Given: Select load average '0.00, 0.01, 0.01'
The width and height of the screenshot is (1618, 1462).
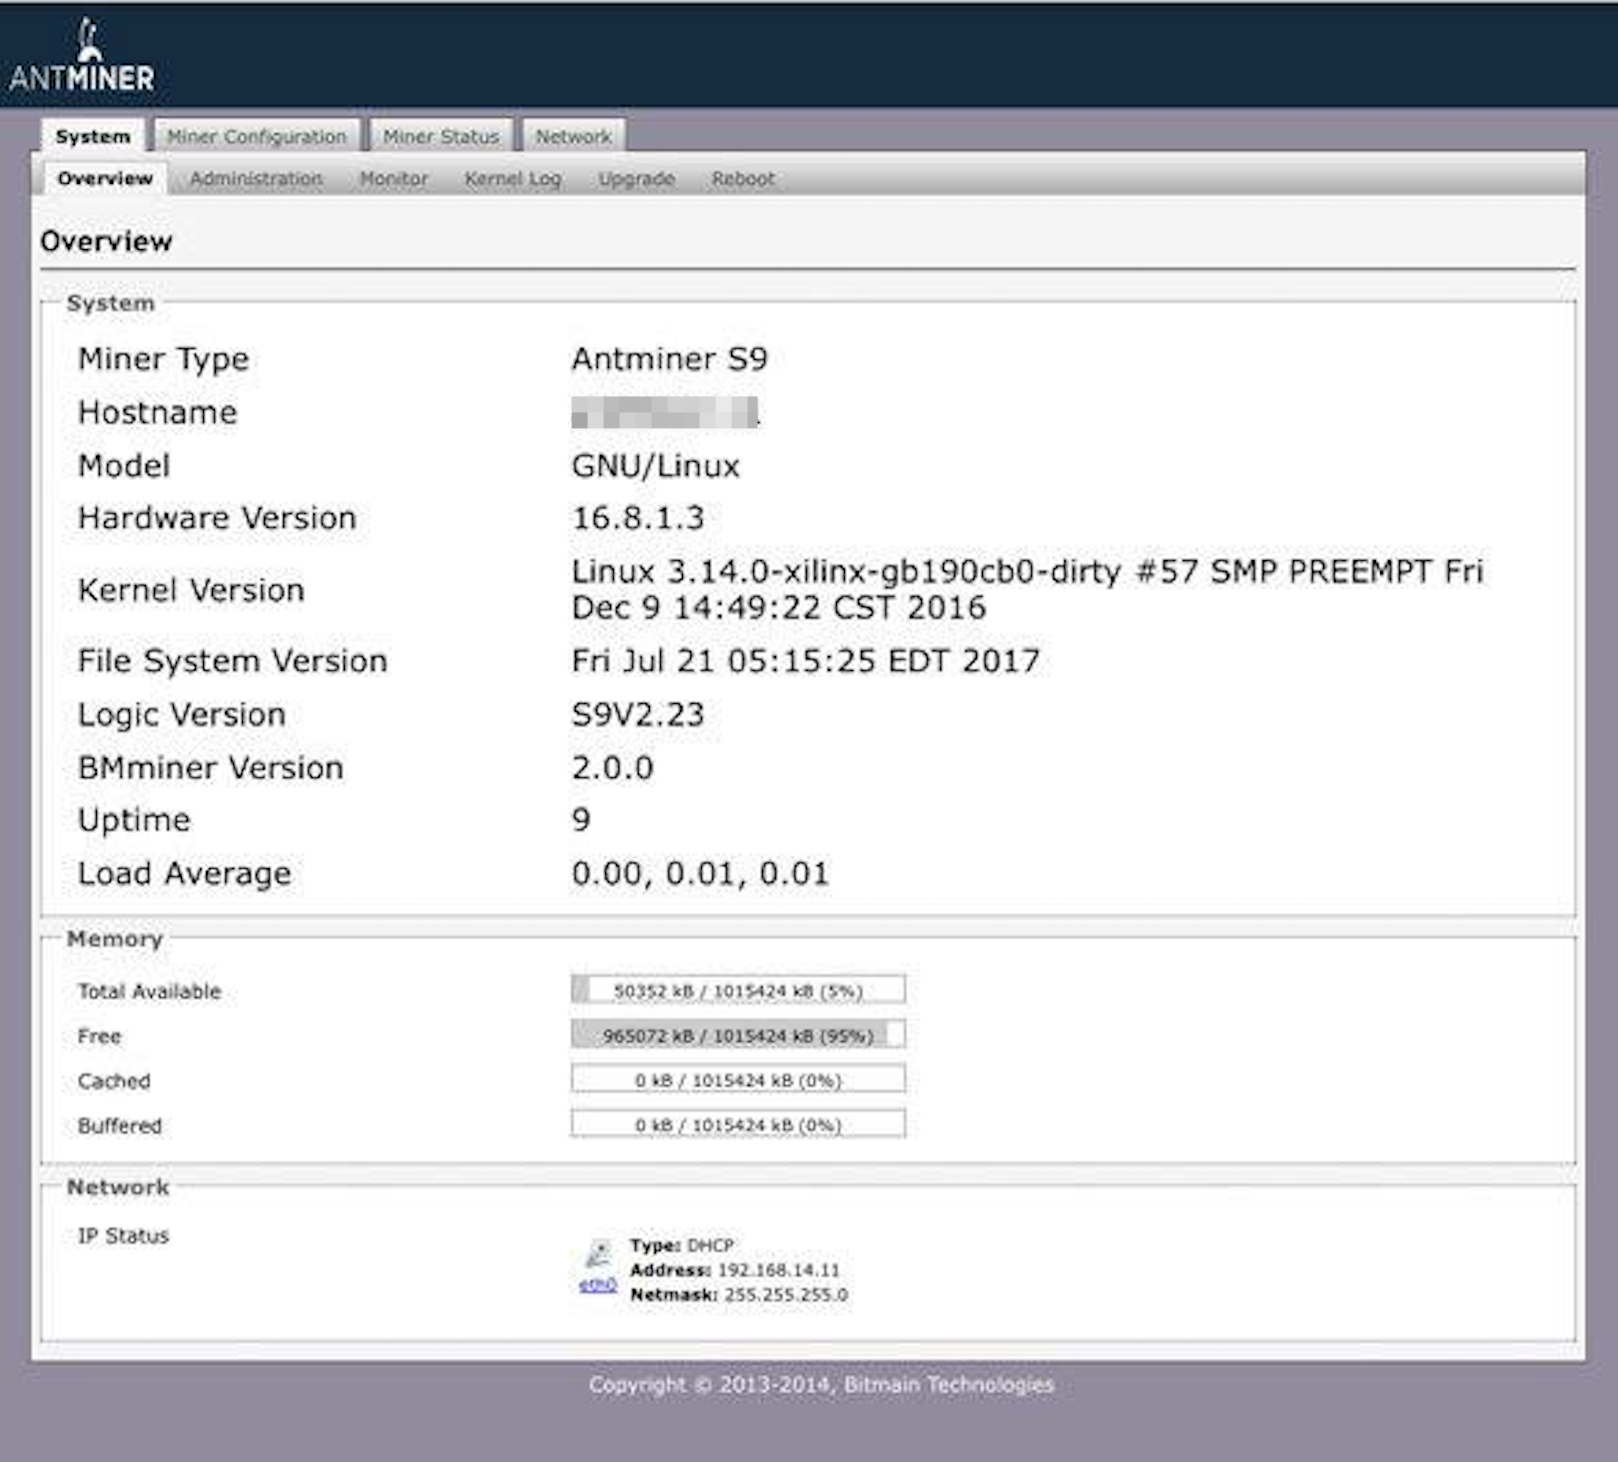Looking at the screenshot, I should [700, 874].
